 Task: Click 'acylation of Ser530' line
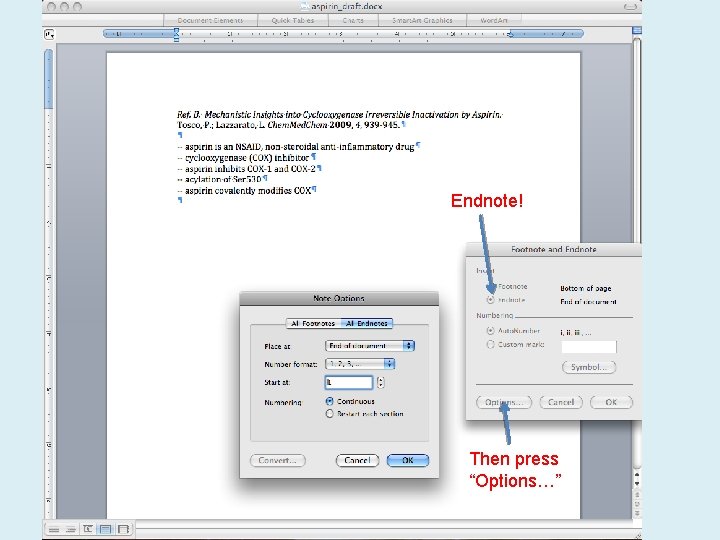219,180
